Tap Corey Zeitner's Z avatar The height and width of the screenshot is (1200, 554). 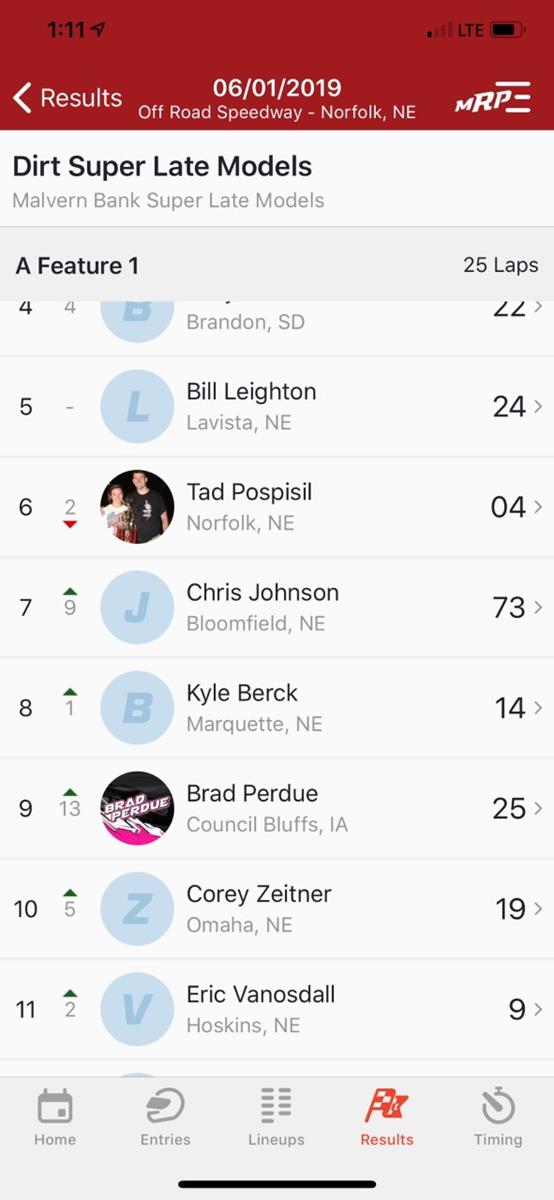click(x=137, y=909)
